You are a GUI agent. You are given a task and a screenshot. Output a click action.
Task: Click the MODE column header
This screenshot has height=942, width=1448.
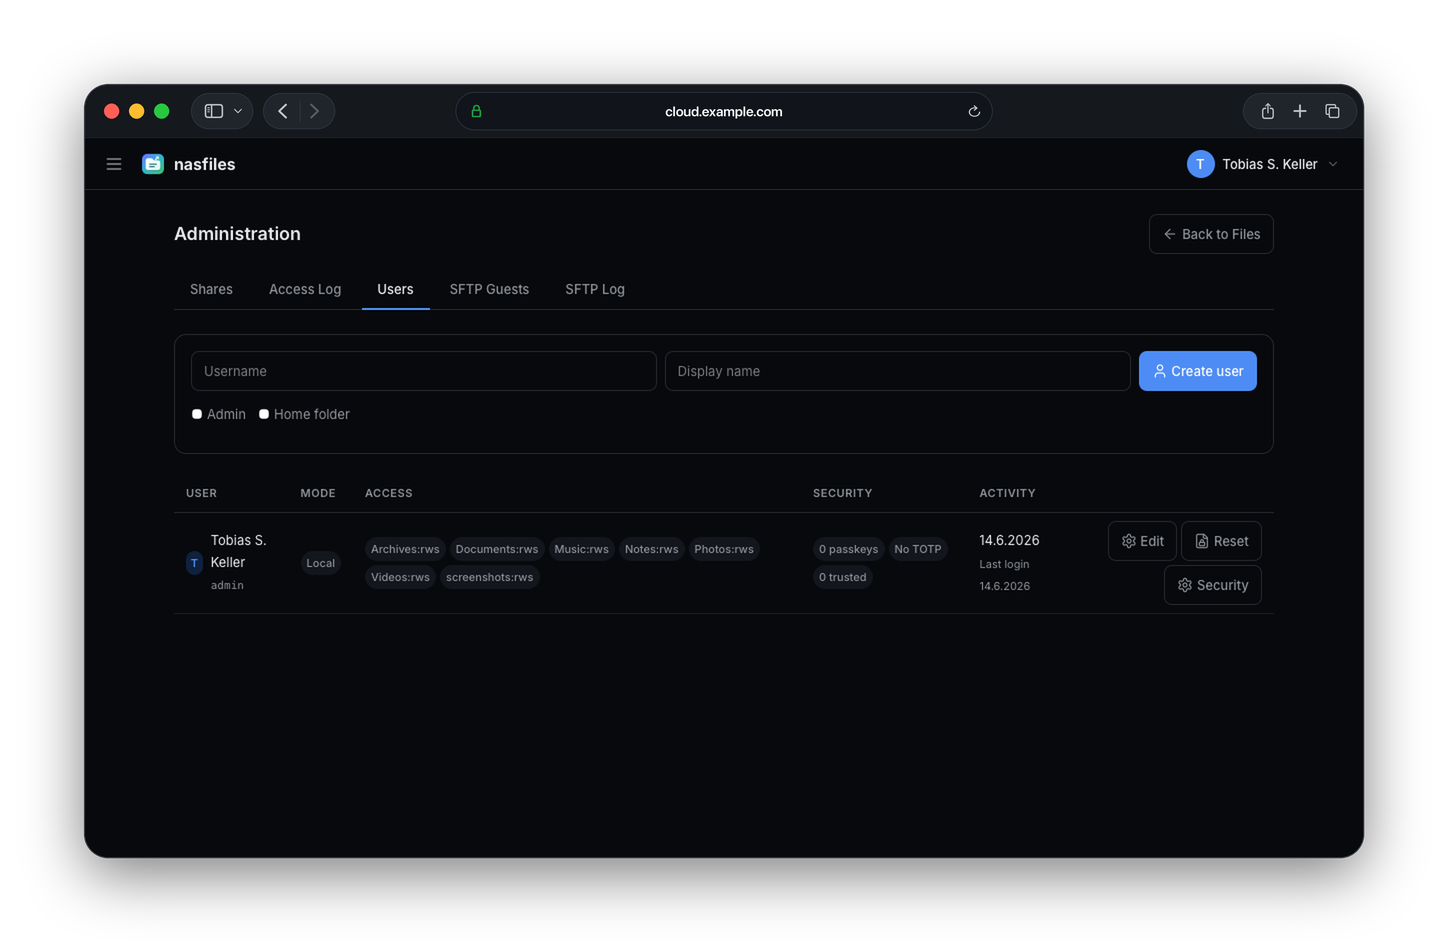tap(318, 493)
